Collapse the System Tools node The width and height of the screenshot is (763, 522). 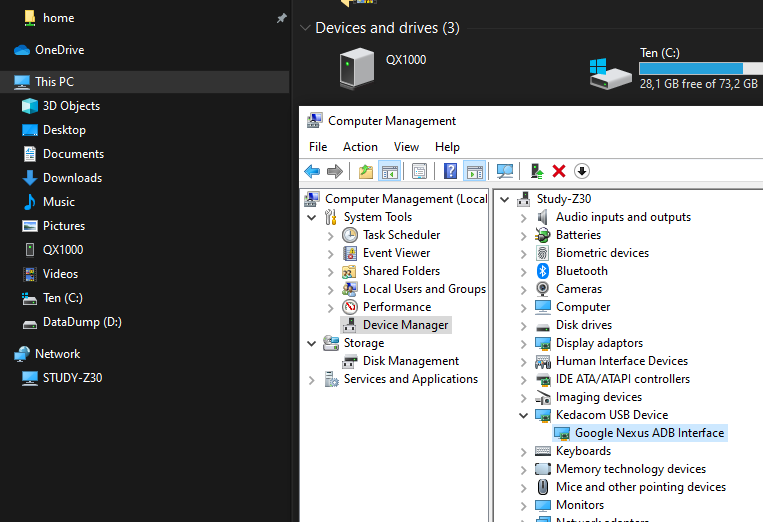(312, 217)
